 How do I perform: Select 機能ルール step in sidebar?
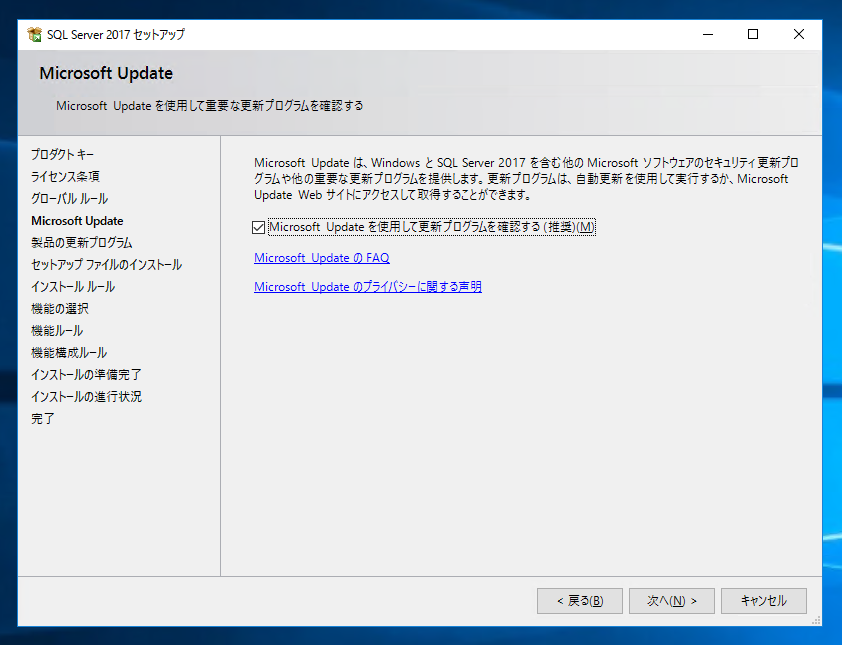pyautogui.click(x=57, y=331)
